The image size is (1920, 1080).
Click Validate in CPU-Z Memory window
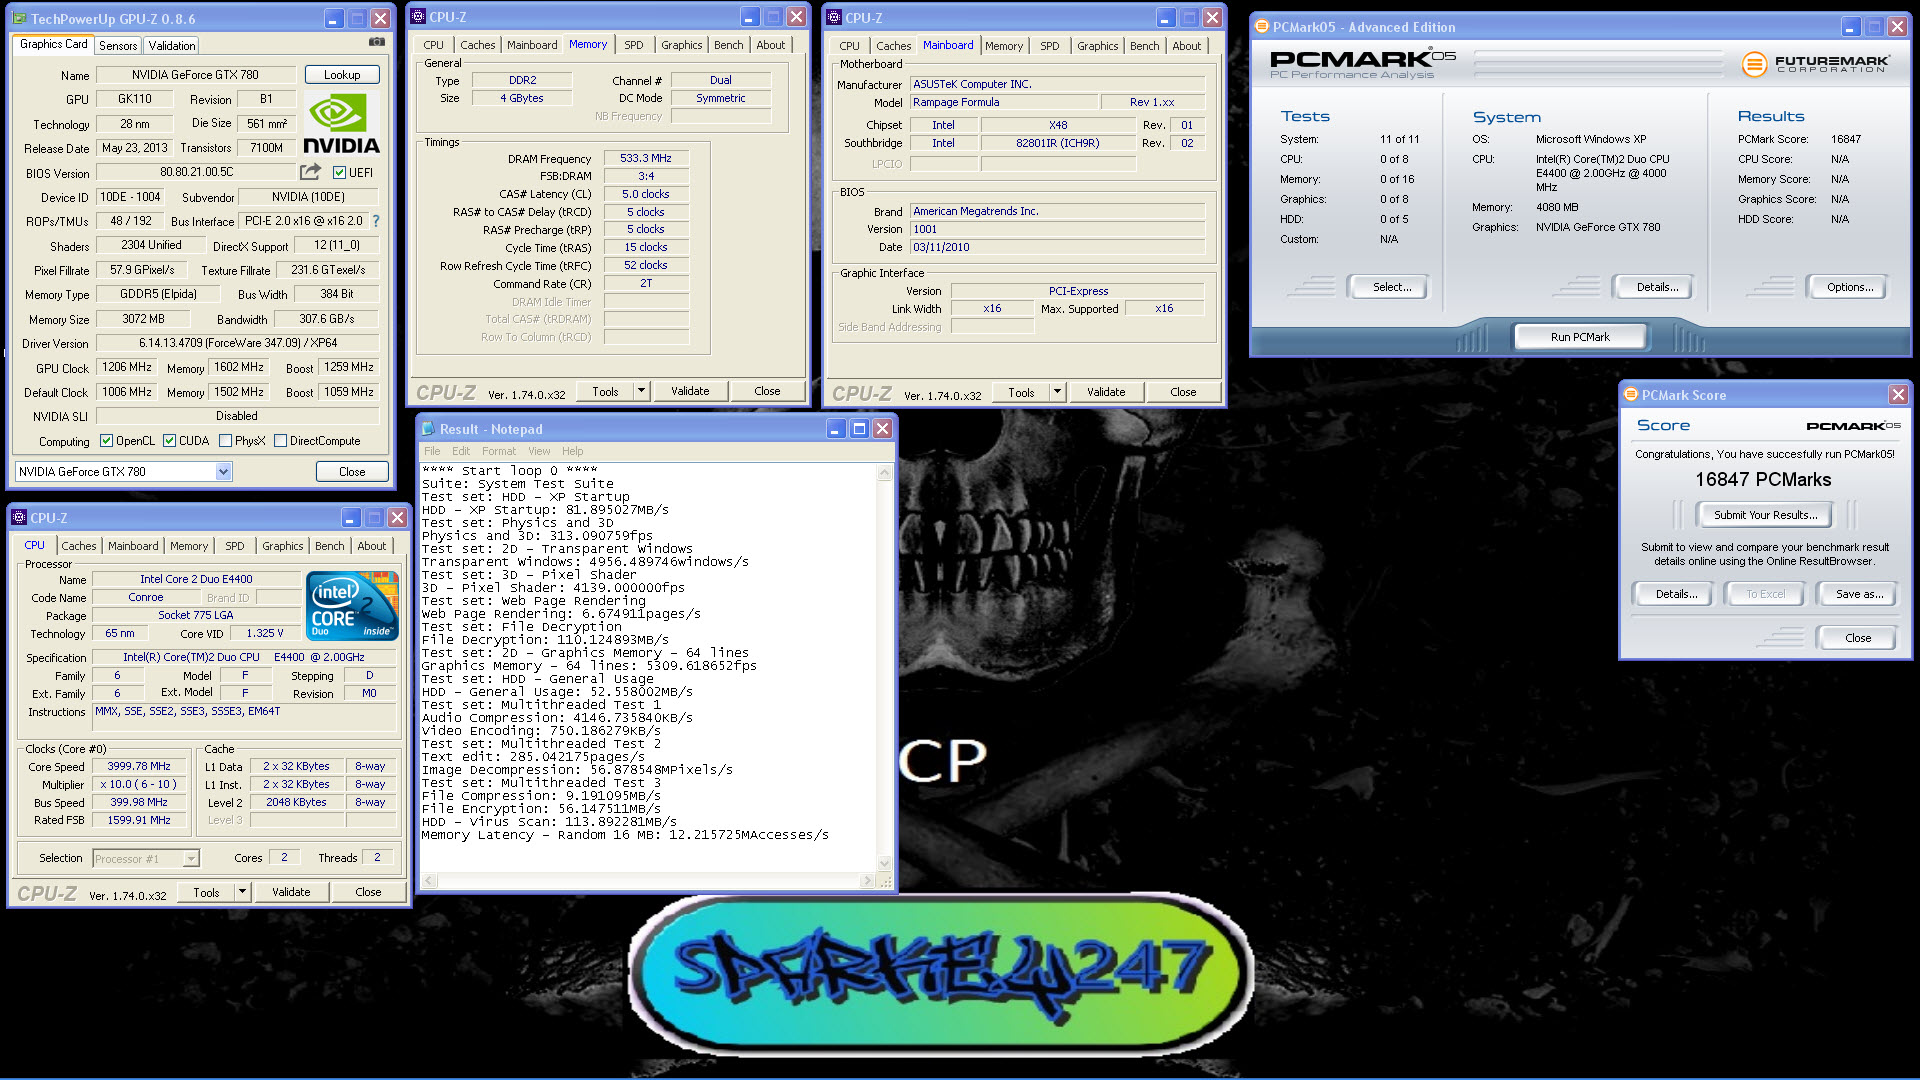click(690, 391)
